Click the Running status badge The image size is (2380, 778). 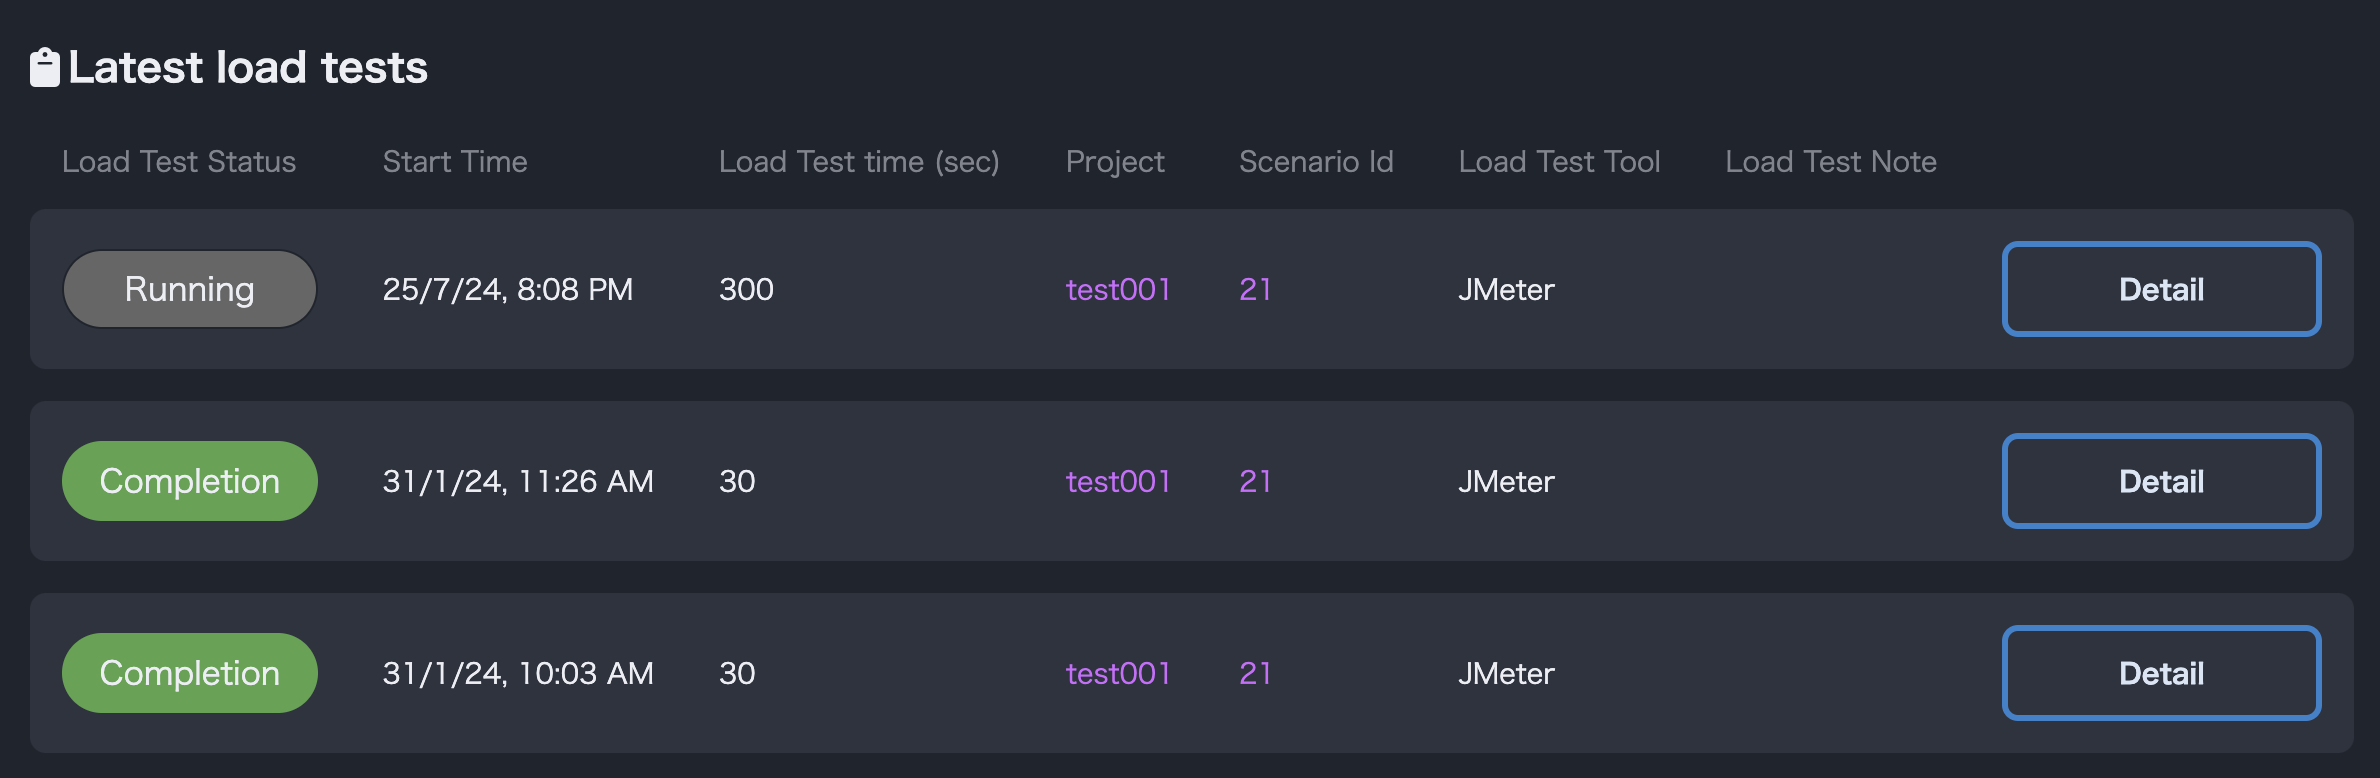pos(190,289)
